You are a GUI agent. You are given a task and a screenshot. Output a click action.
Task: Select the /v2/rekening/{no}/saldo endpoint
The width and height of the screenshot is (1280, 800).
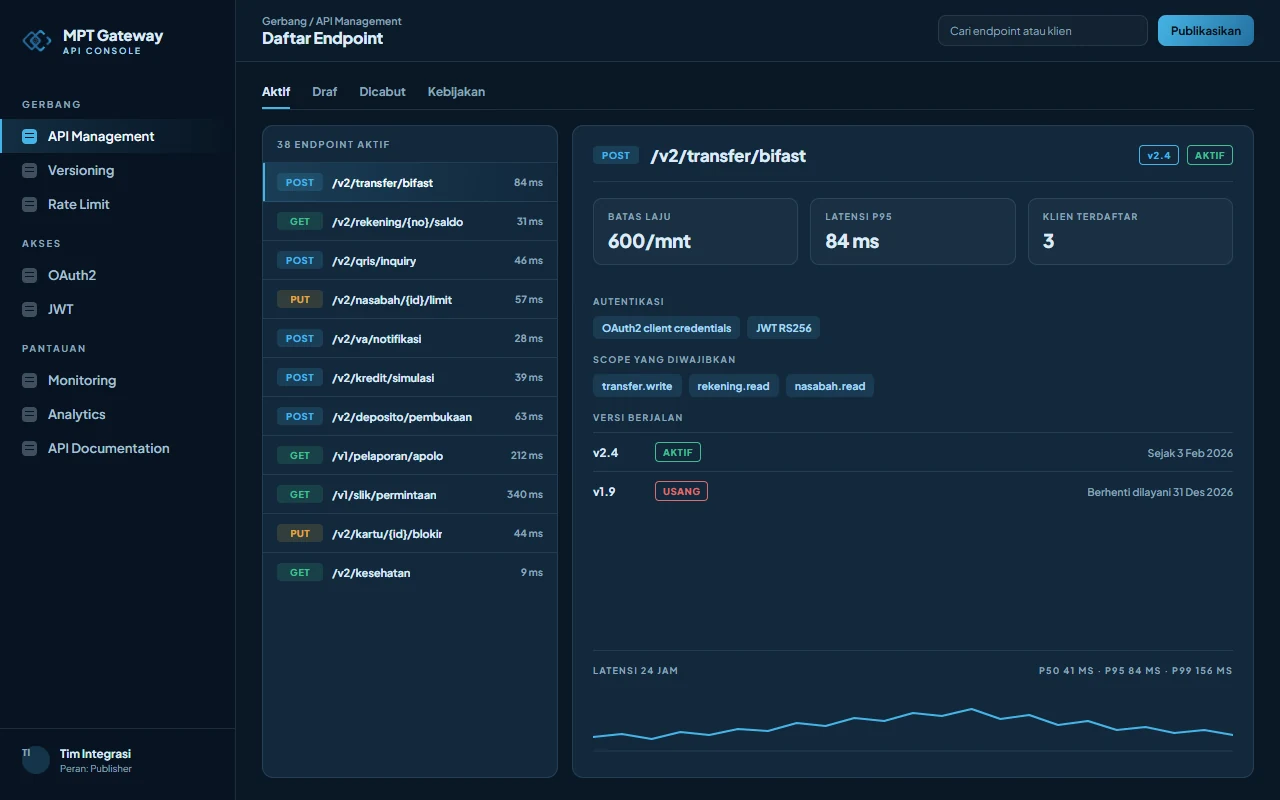pos(410,221)
